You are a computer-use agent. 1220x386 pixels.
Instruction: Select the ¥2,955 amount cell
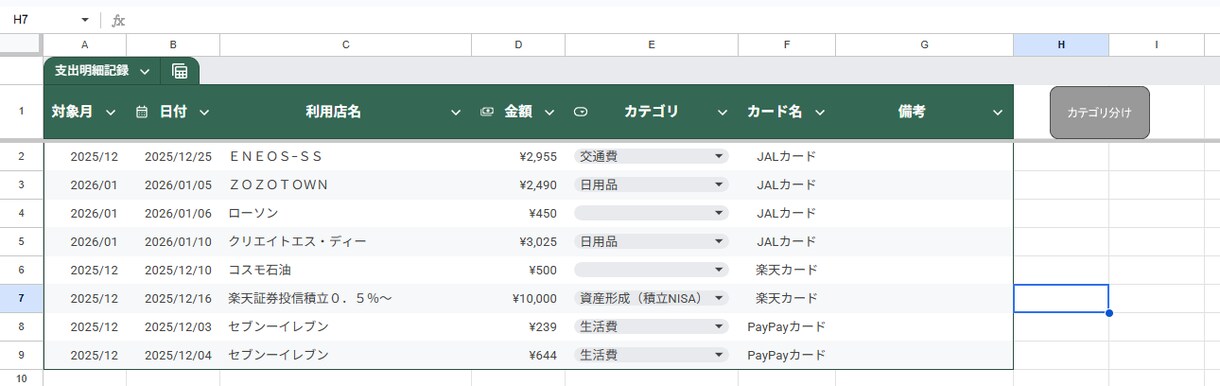[x=518, y=157]
